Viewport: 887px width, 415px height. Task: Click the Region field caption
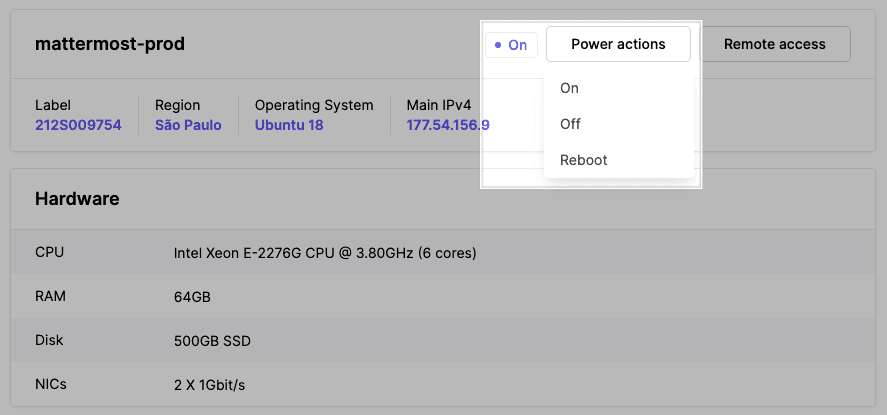177,105
